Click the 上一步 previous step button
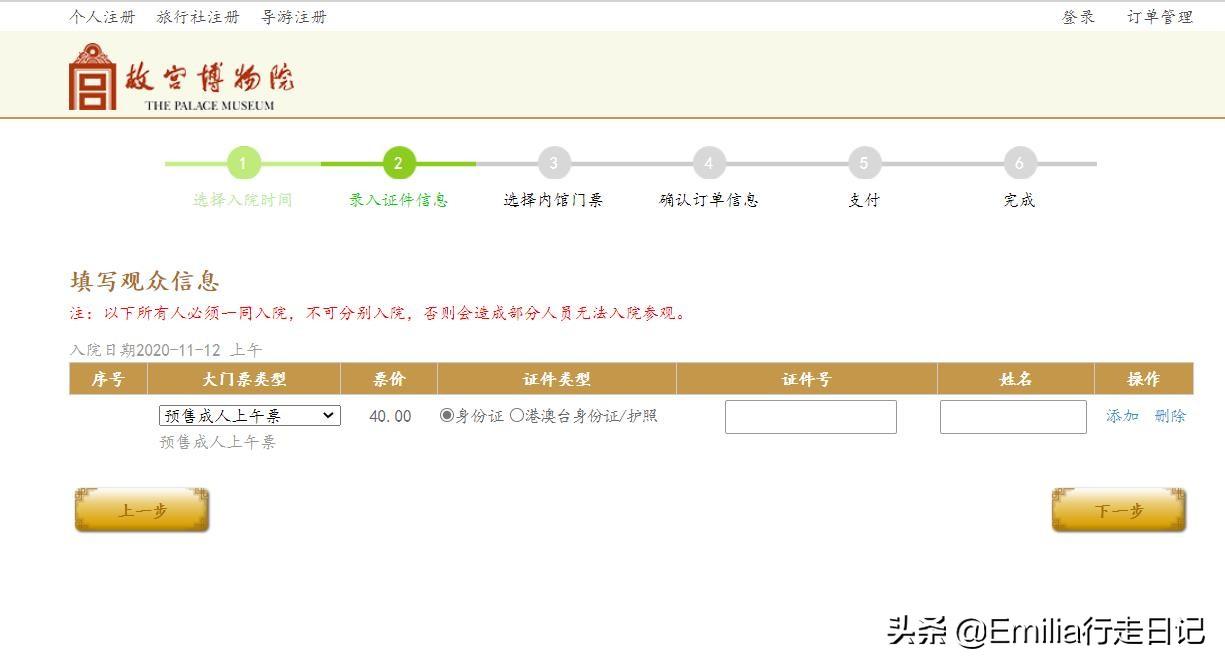Image resolution: width=1225 pixels, height=666 pixels. (141, 509)
